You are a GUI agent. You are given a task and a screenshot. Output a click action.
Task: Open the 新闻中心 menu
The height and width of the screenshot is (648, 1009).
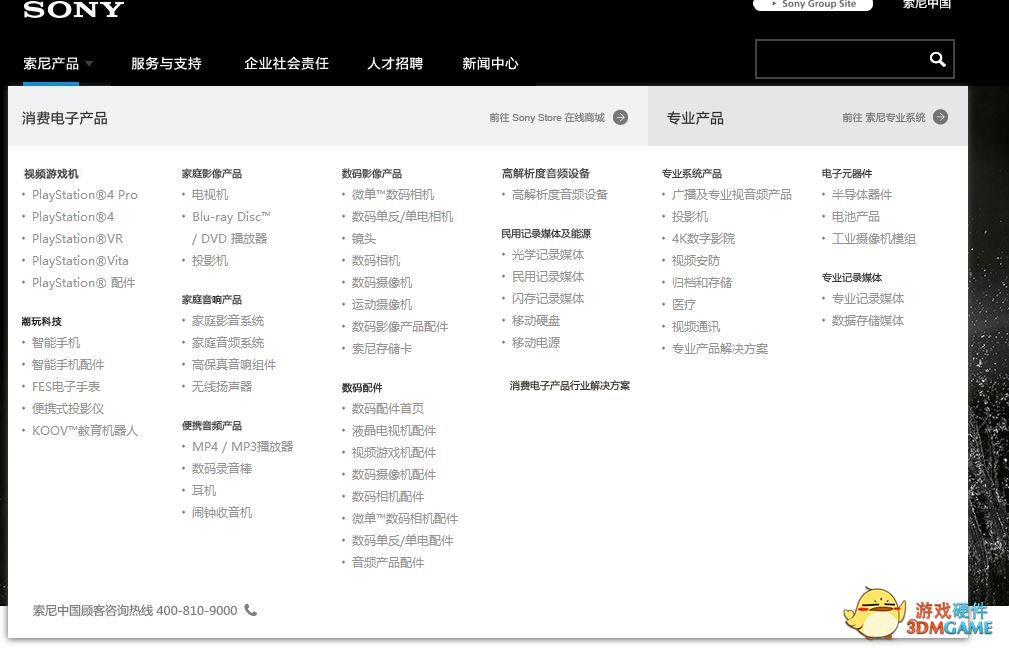(490, 63)
